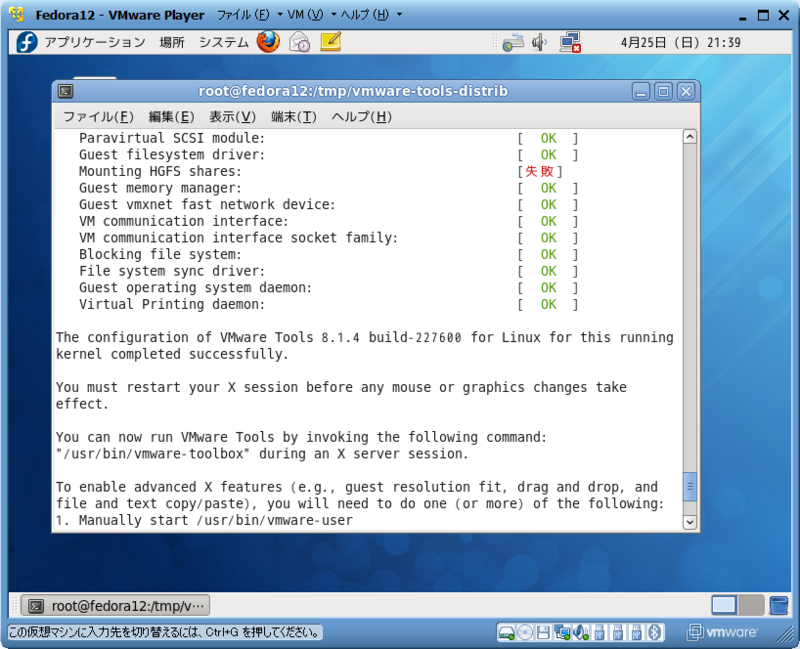Viewport: 800px width, 649px height.
Task: Launch Firefox from the GNOME panel
Action: [x=268, y=42]
